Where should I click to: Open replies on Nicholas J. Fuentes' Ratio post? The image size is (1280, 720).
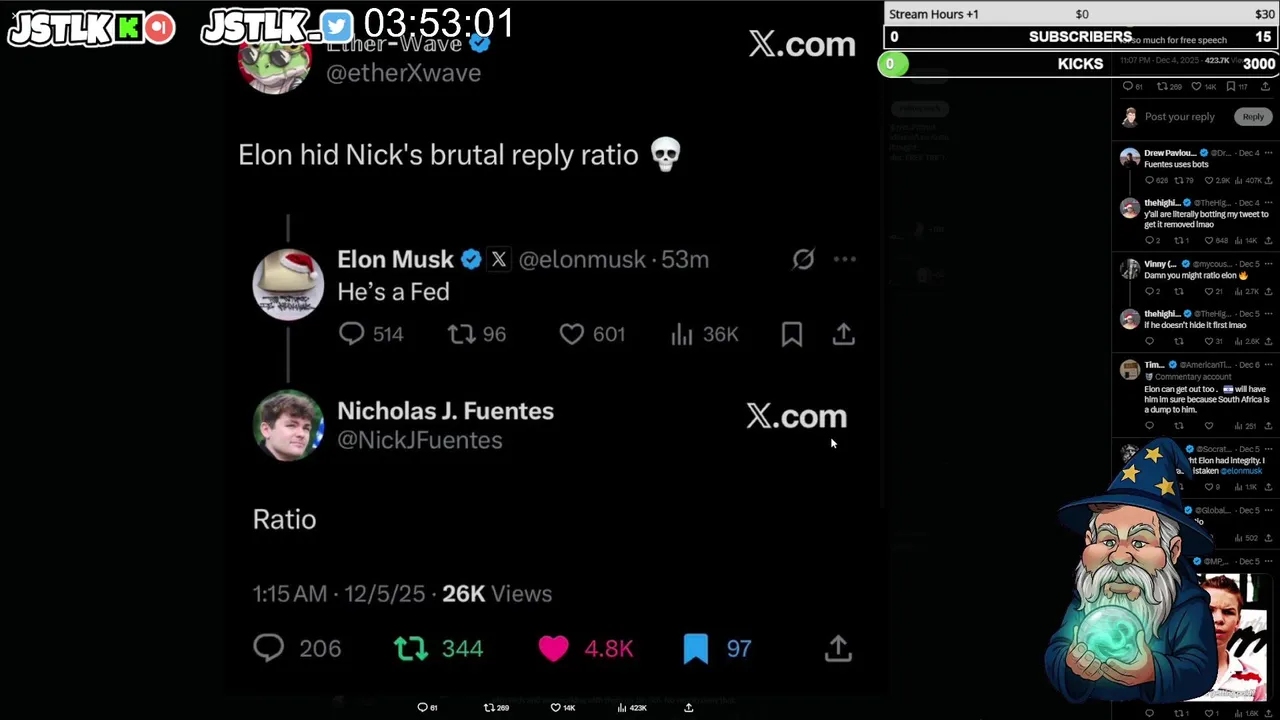(269, 648)
